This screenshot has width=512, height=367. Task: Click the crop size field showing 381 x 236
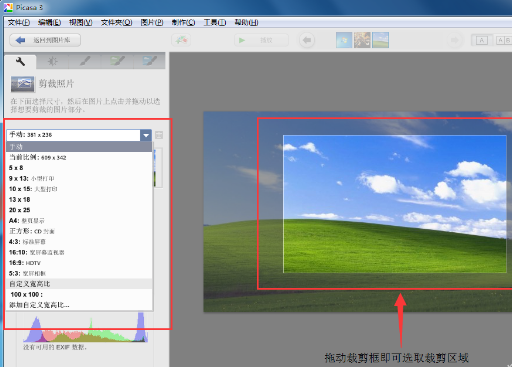click(74, 135)
